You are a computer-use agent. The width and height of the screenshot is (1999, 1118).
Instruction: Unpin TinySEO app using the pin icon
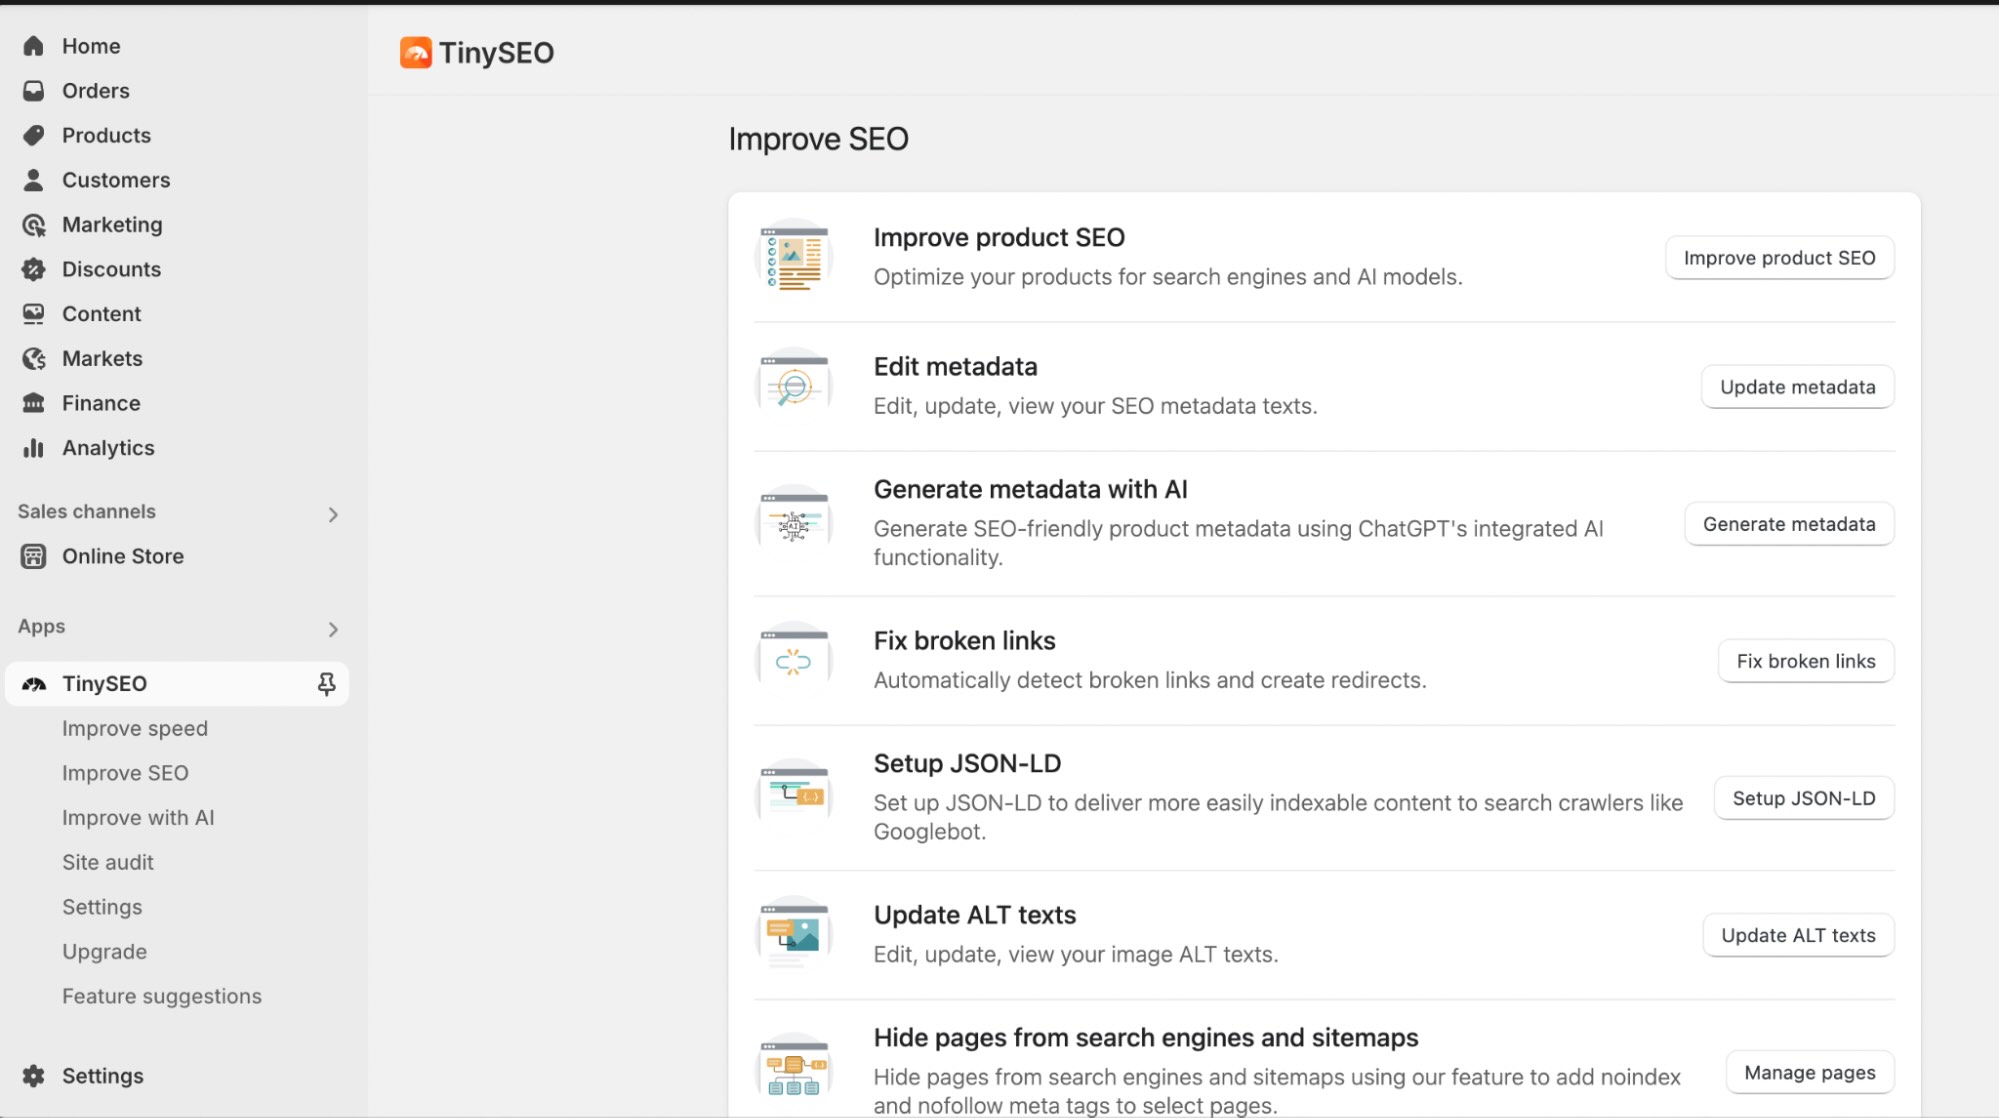(x=326, y=684)
